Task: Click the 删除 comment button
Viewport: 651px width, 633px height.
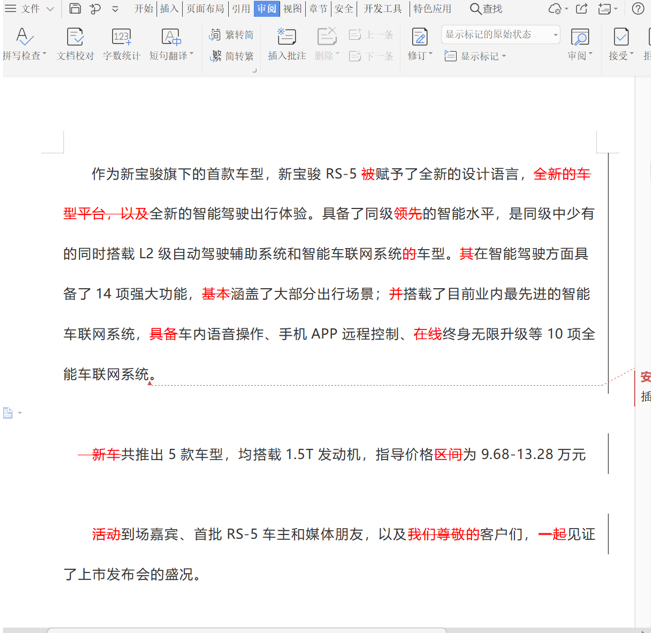Action: (x=327, y=44)
